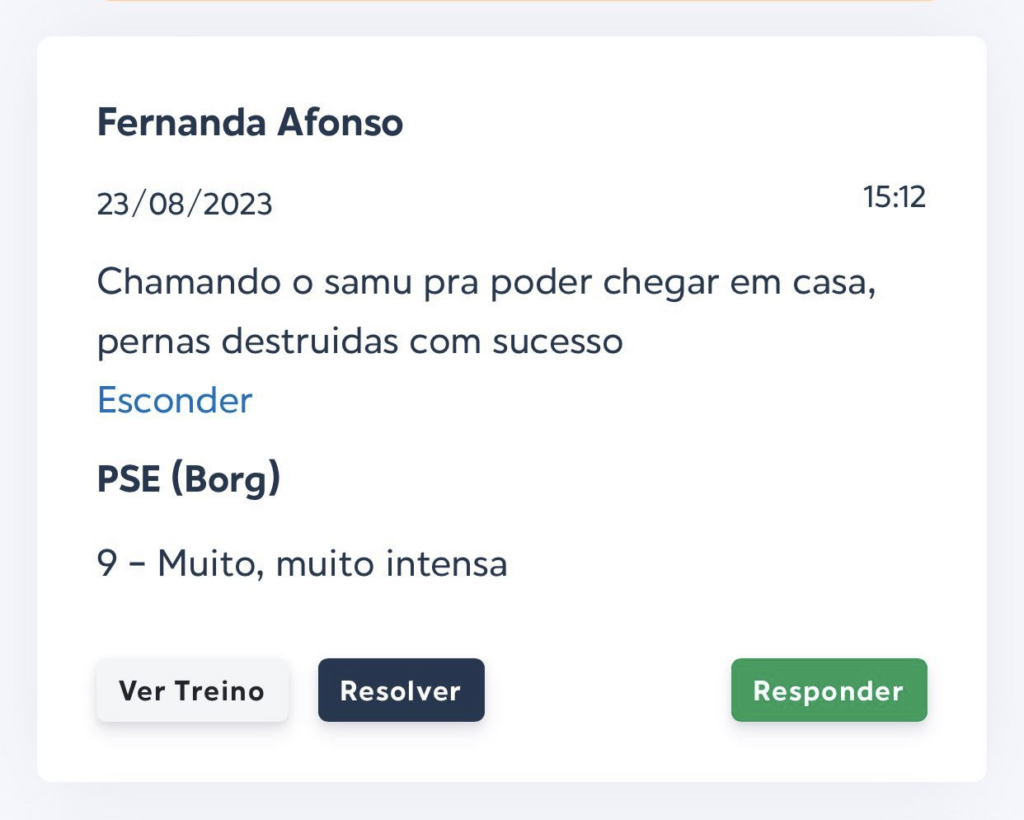This screenshot has width=1024, height=820.
Task: Select the PSE (Borg) heading
Action: (188, 480)
